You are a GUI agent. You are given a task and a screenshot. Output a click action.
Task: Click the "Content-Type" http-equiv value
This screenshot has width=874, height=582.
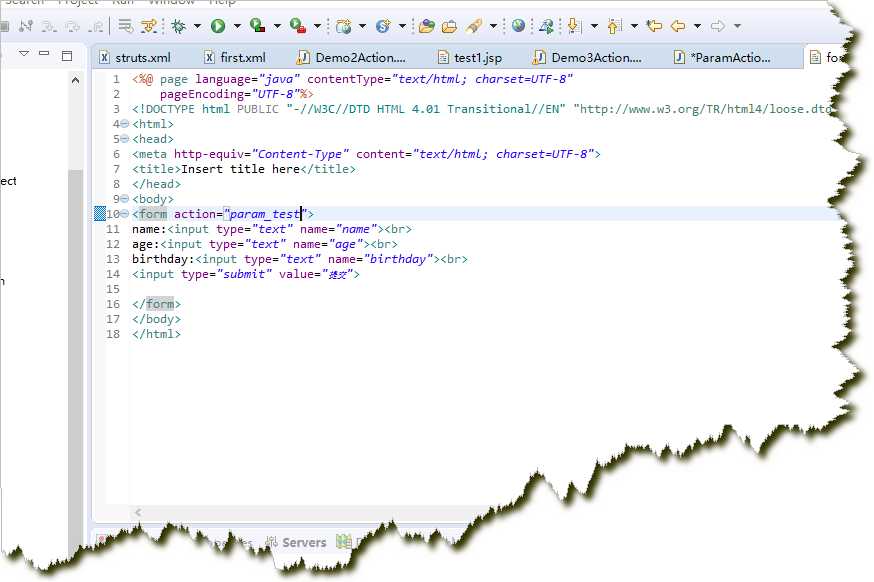300,154
